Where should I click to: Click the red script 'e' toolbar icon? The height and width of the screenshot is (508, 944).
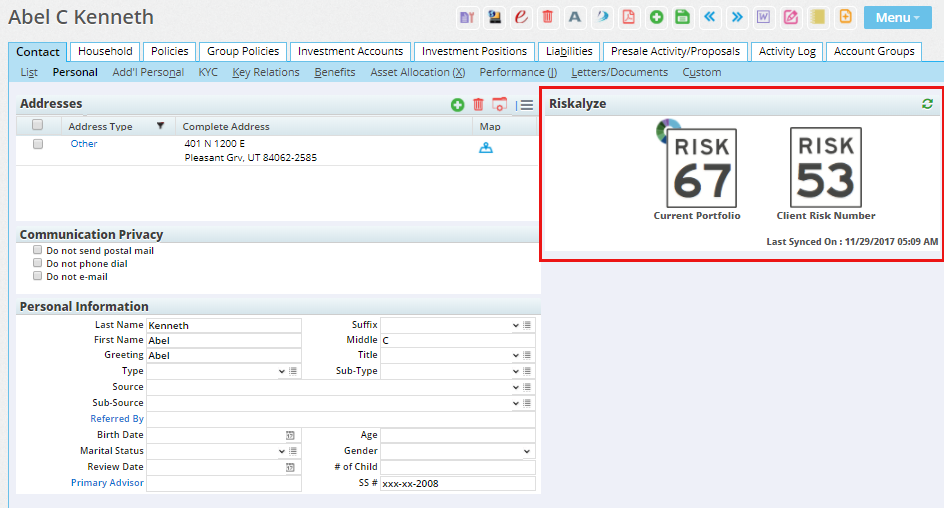coord(521,17)
